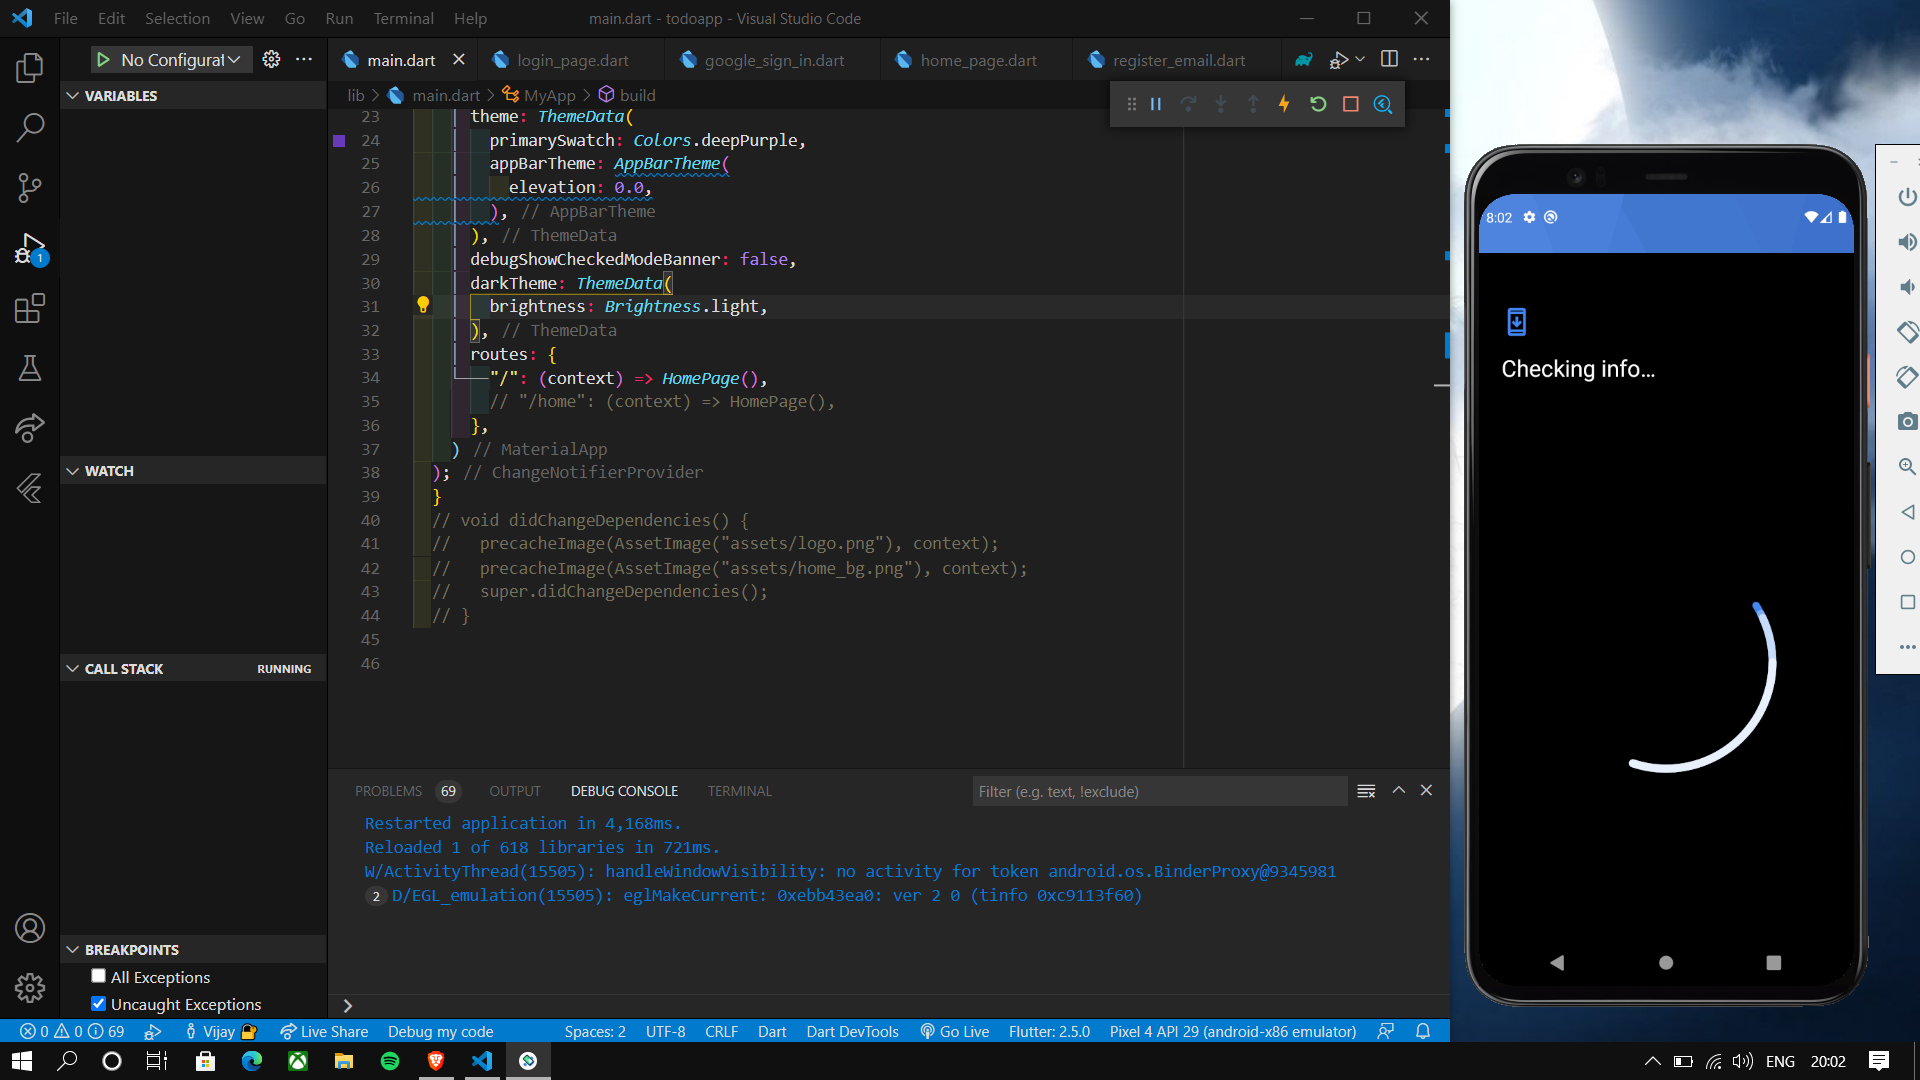Expand the WATCH panel section
1920x1080 pixels.
point(71,470)
